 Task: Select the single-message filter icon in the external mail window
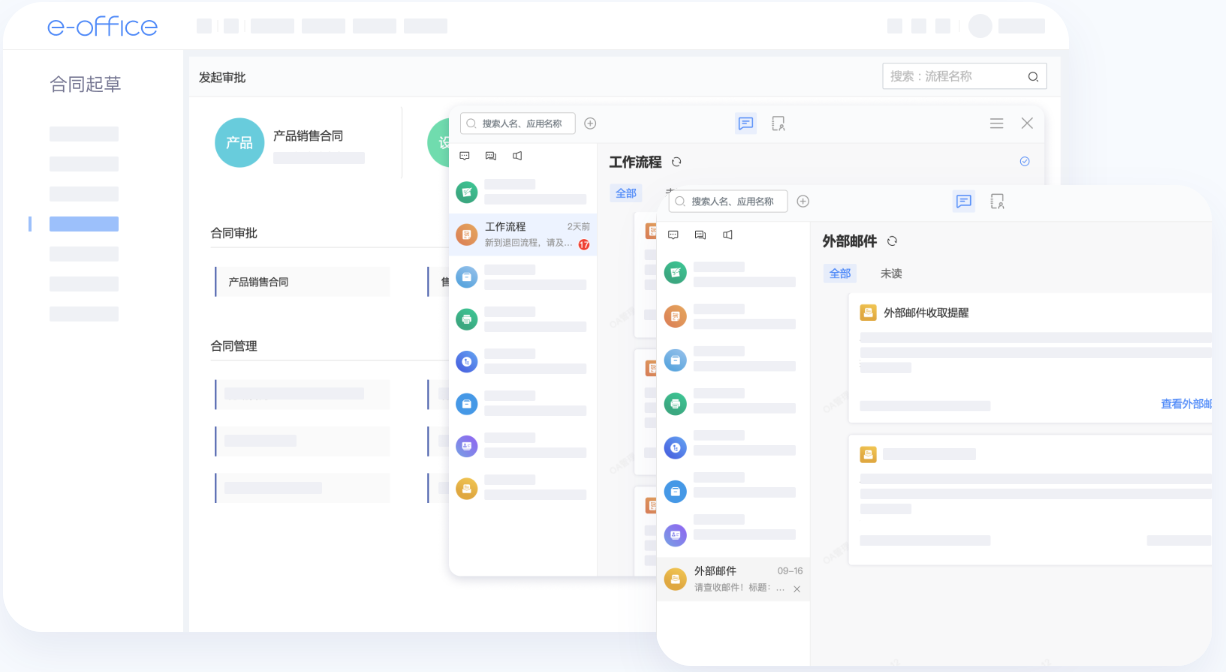click(673, 234)
